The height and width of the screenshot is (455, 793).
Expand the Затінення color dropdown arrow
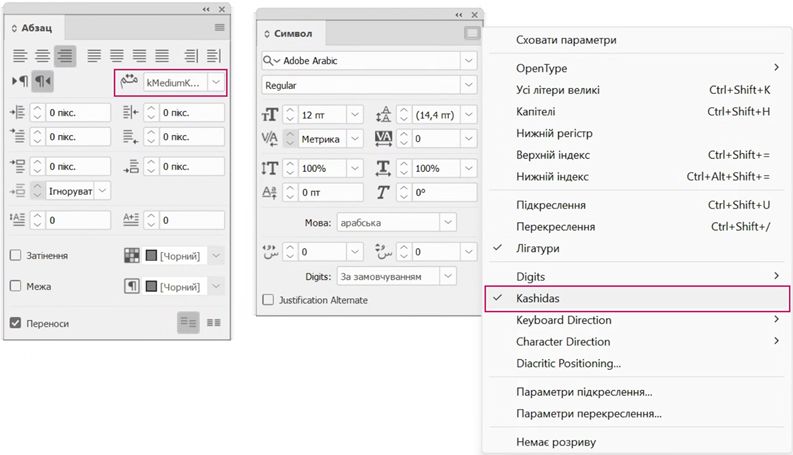216,256
